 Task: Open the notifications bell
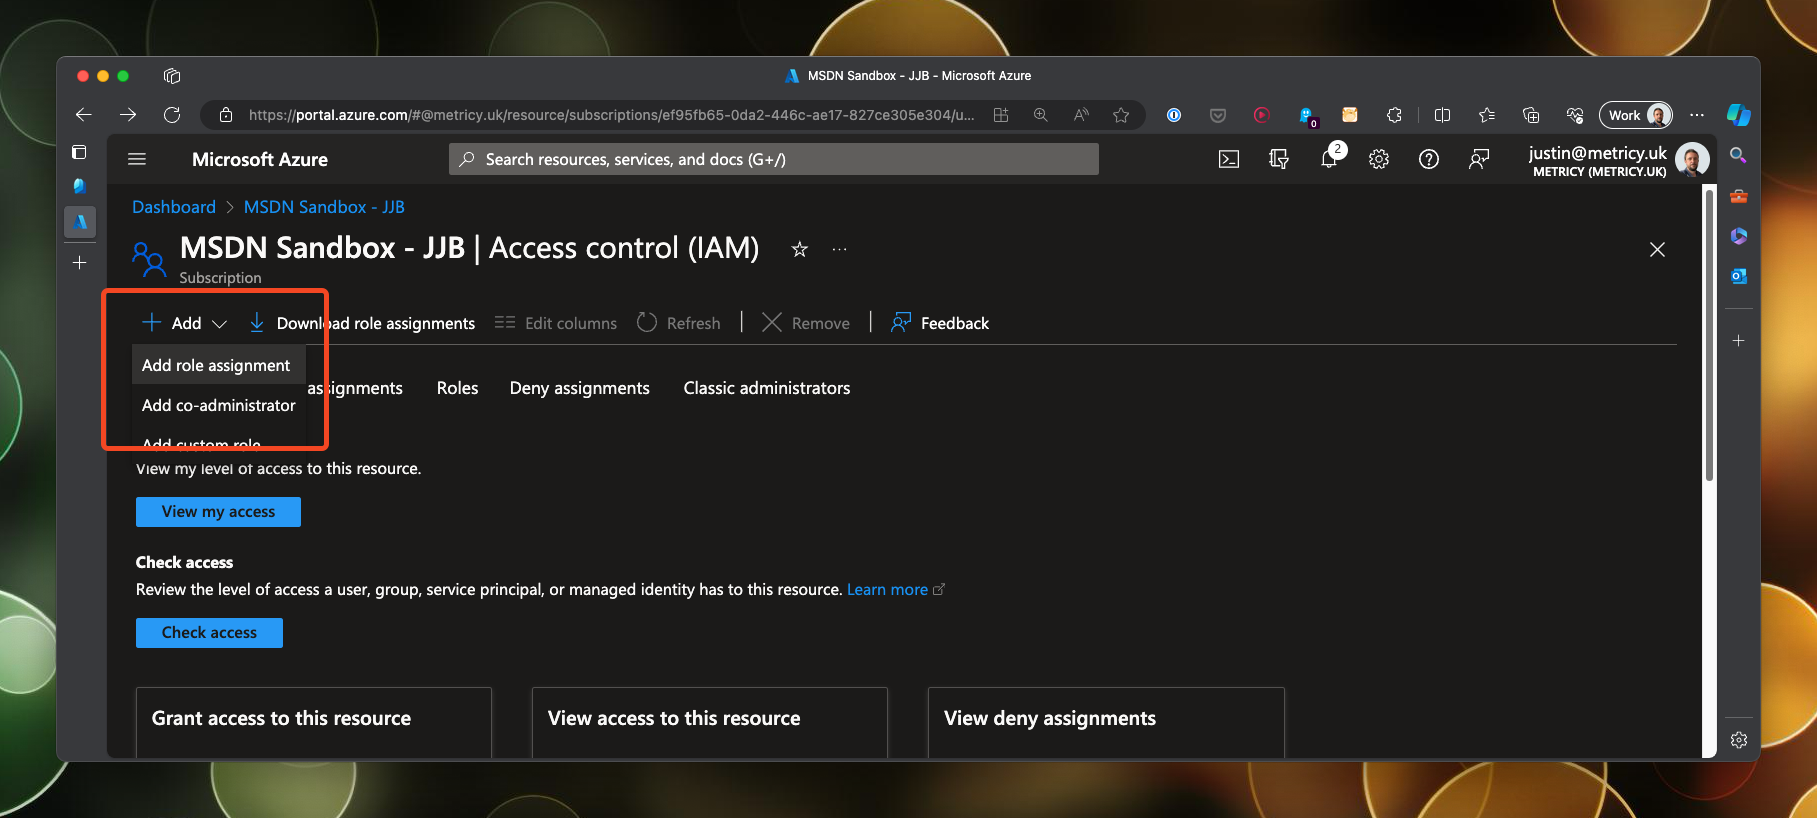pos(1329,159)
